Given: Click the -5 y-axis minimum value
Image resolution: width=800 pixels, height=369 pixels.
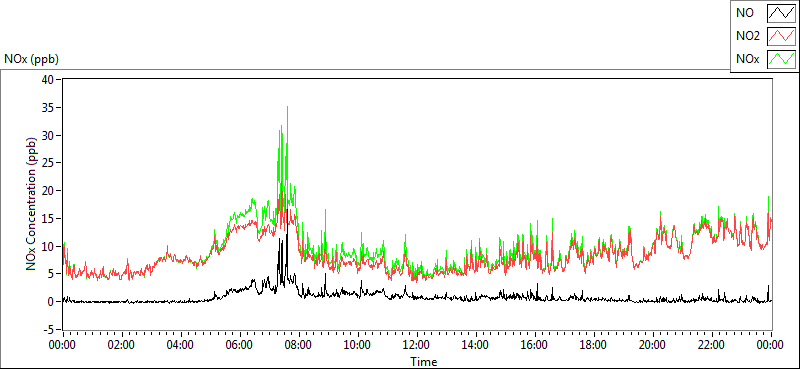Looking at the screenshot, I should tap(50, 329).
